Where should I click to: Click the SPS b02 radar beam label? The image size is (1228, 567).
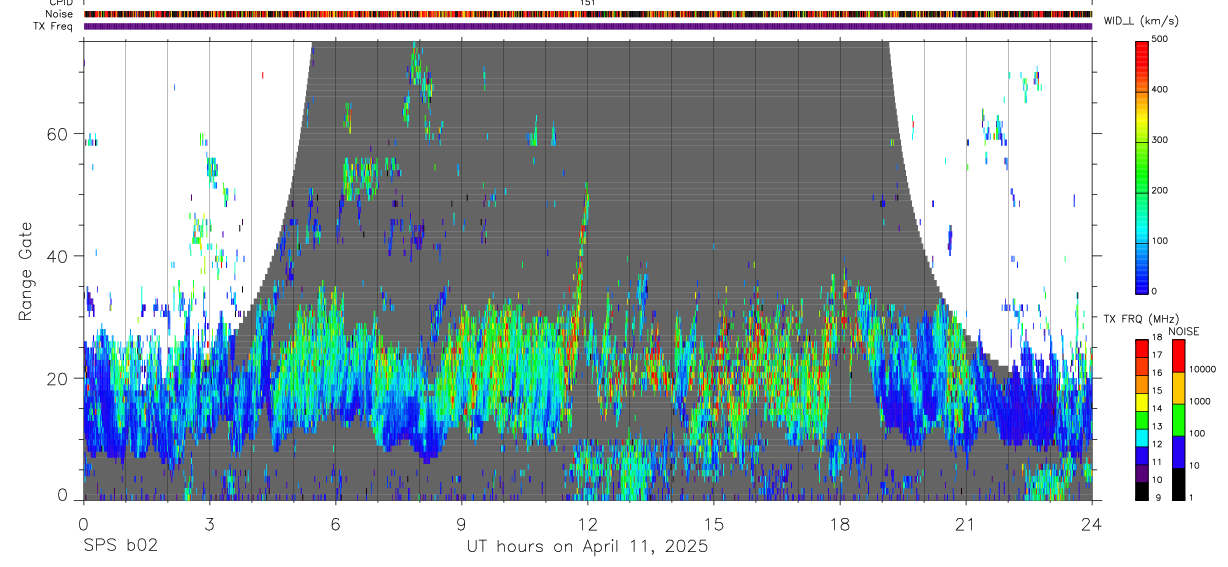[x=120, y=547]
